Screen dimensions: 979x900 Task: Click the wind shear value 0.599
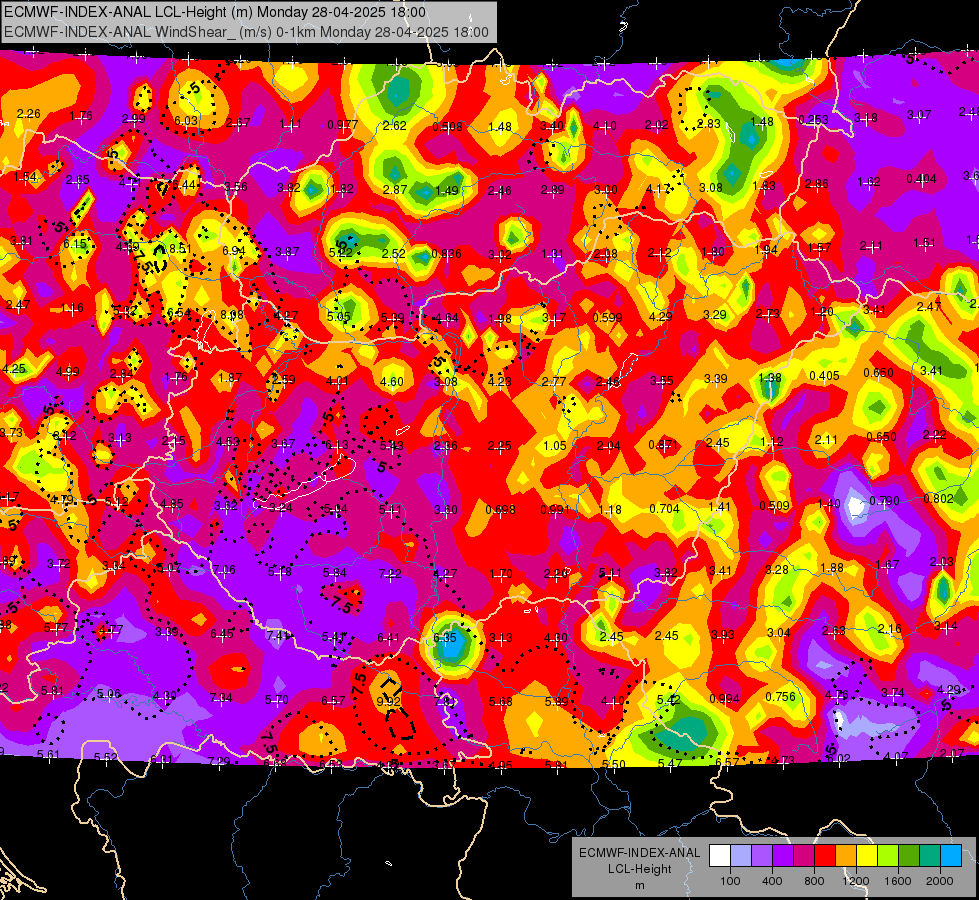tap(608, 317)
